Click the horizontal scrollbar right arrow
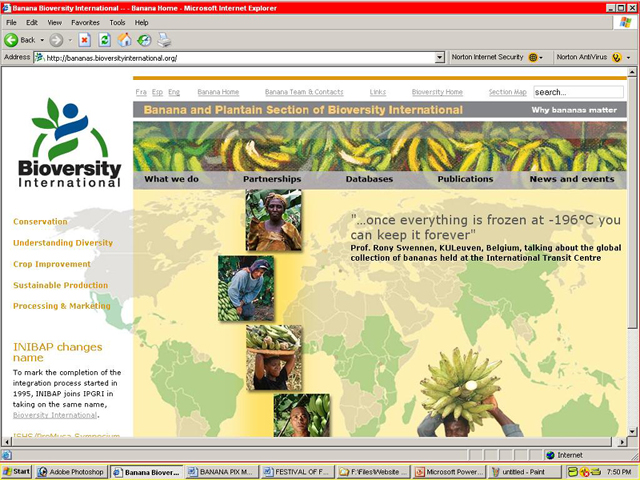 (622, 442)
